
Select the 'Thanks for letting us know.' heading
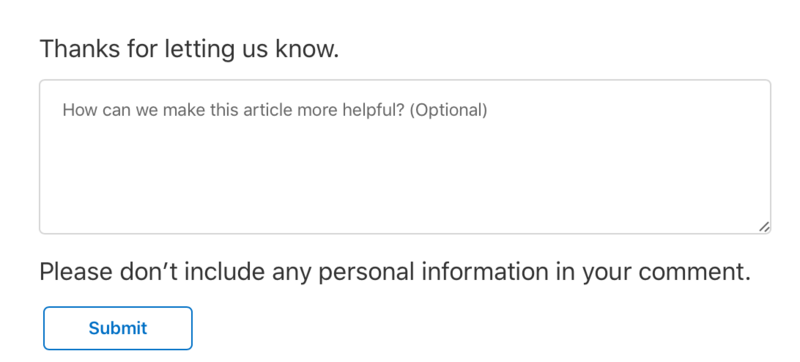[x=189, y=49]
